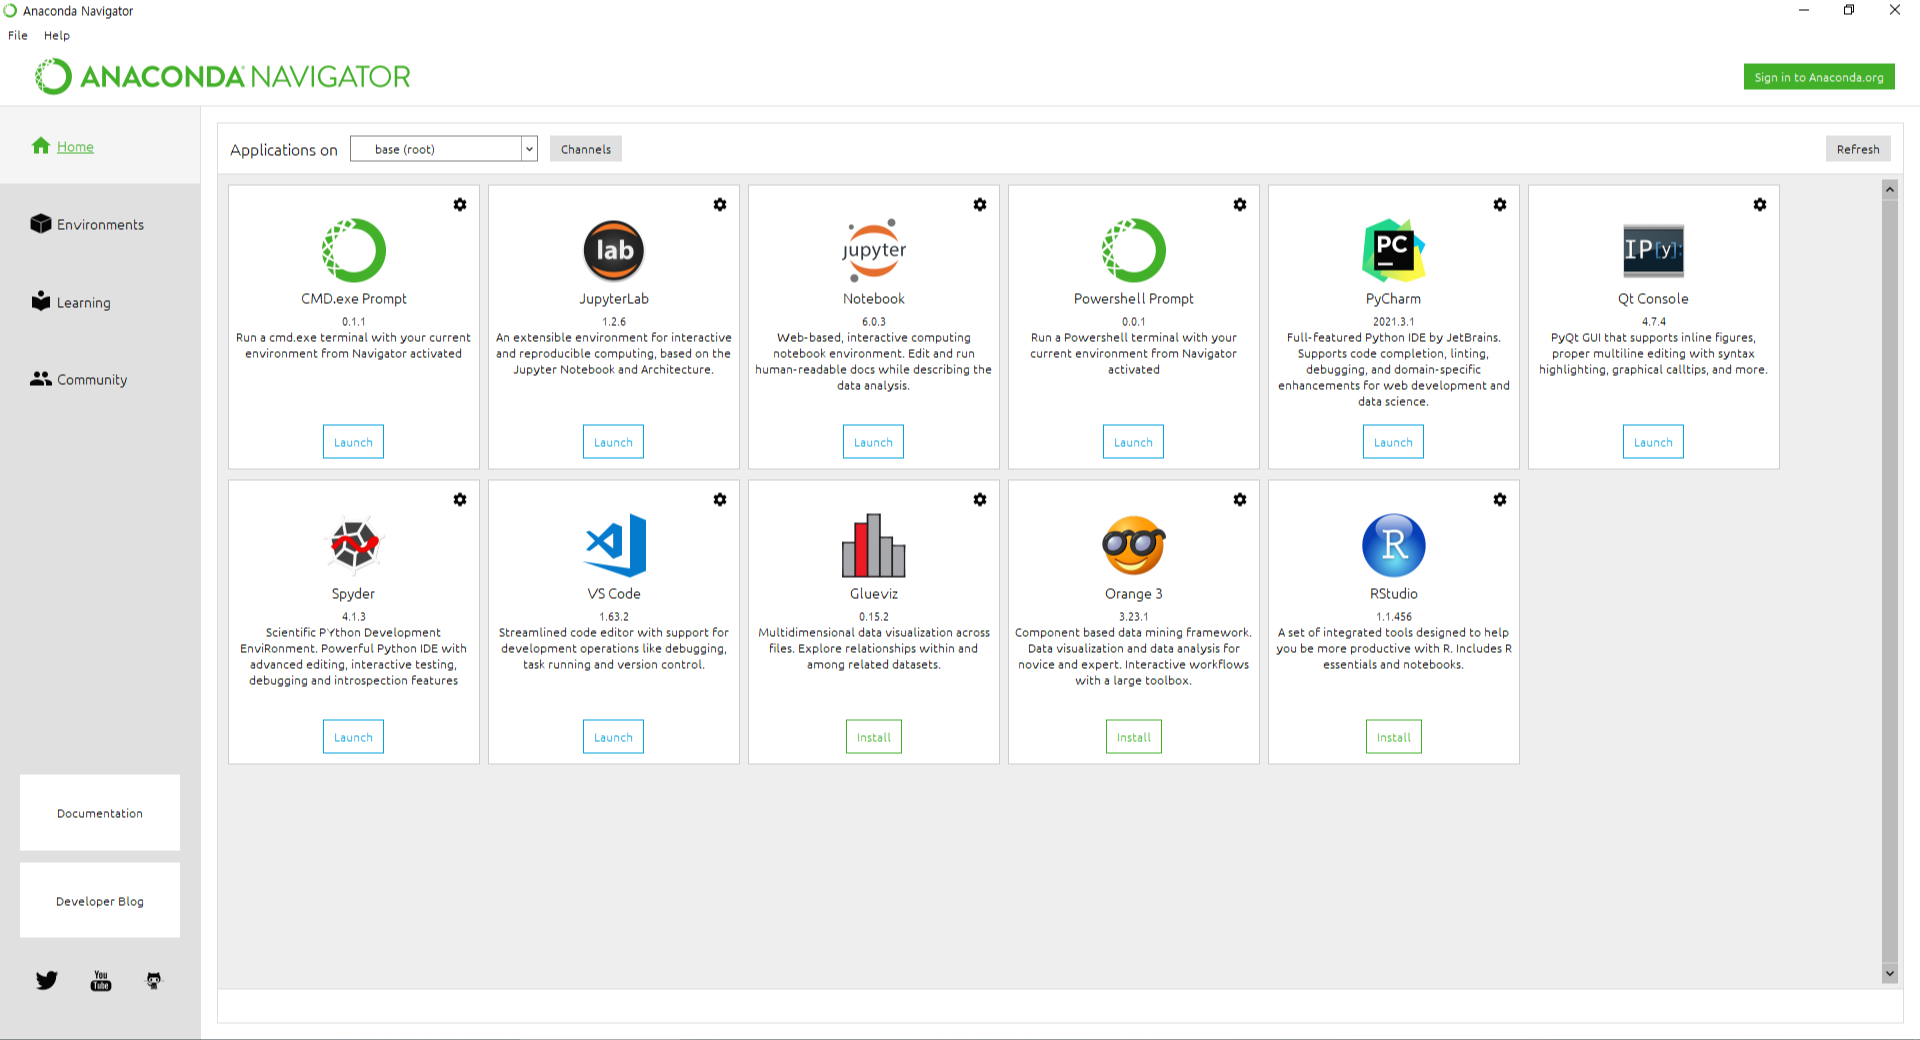Viewport: 1920px width, 1040px height.
Task: Open the GitHub link icon
Action: (x=154, y=981)
